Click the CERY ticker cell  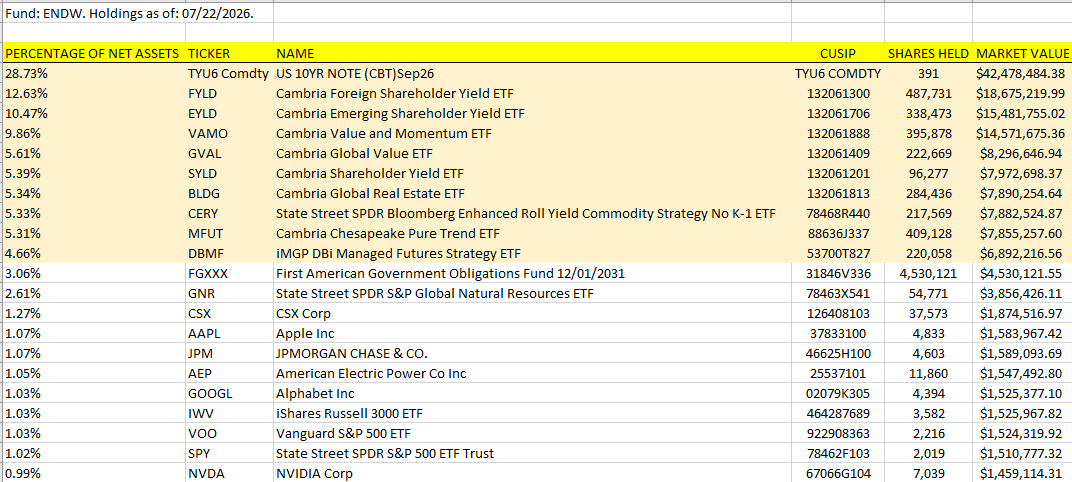(x=229, y=213)
